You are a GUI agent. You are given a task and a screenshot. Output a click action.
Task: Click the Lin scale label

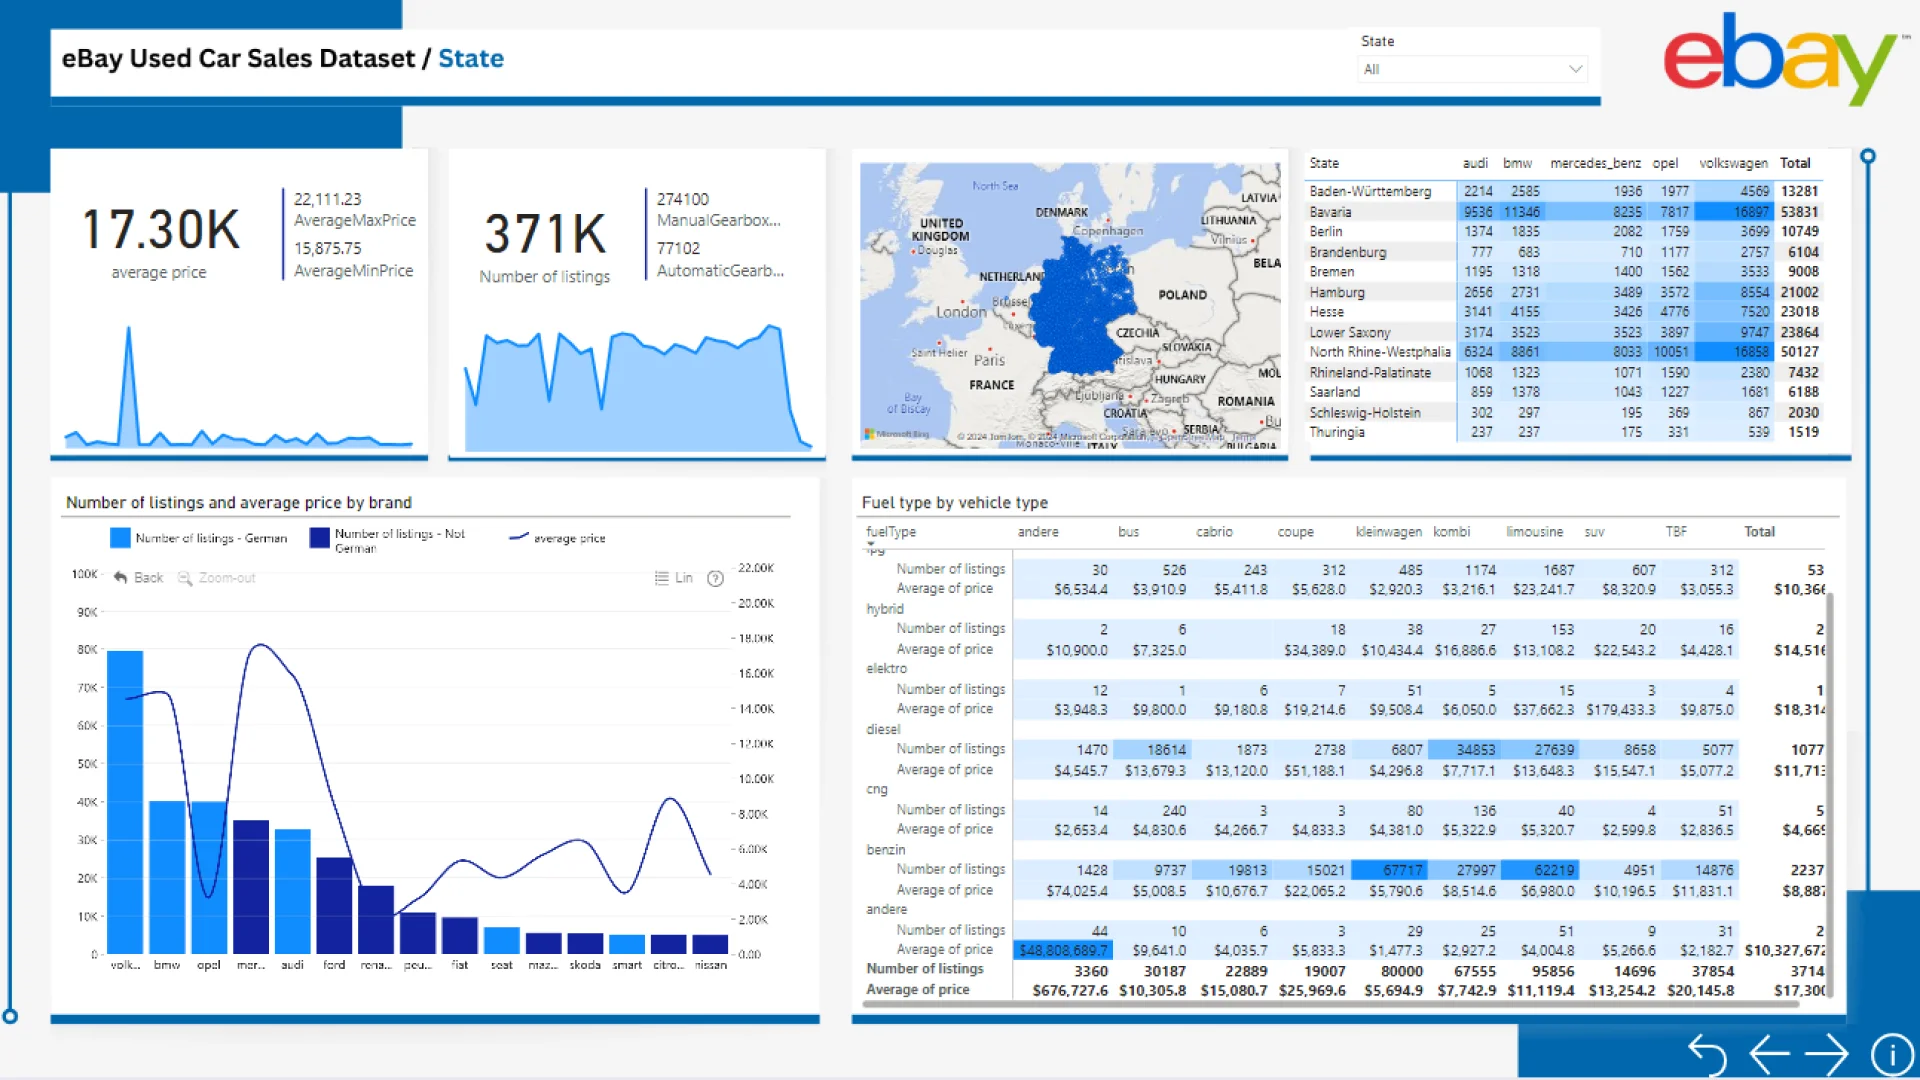click(x=684, y=578)
